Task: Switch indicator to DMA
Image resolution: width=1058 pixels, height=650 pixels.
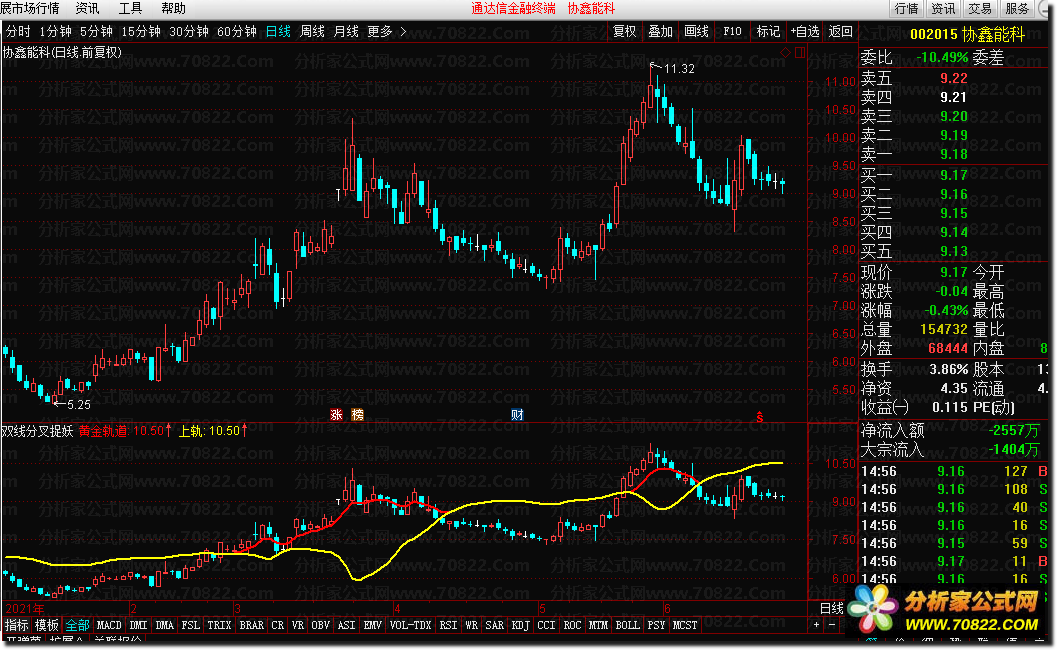Action: point(164,625)
